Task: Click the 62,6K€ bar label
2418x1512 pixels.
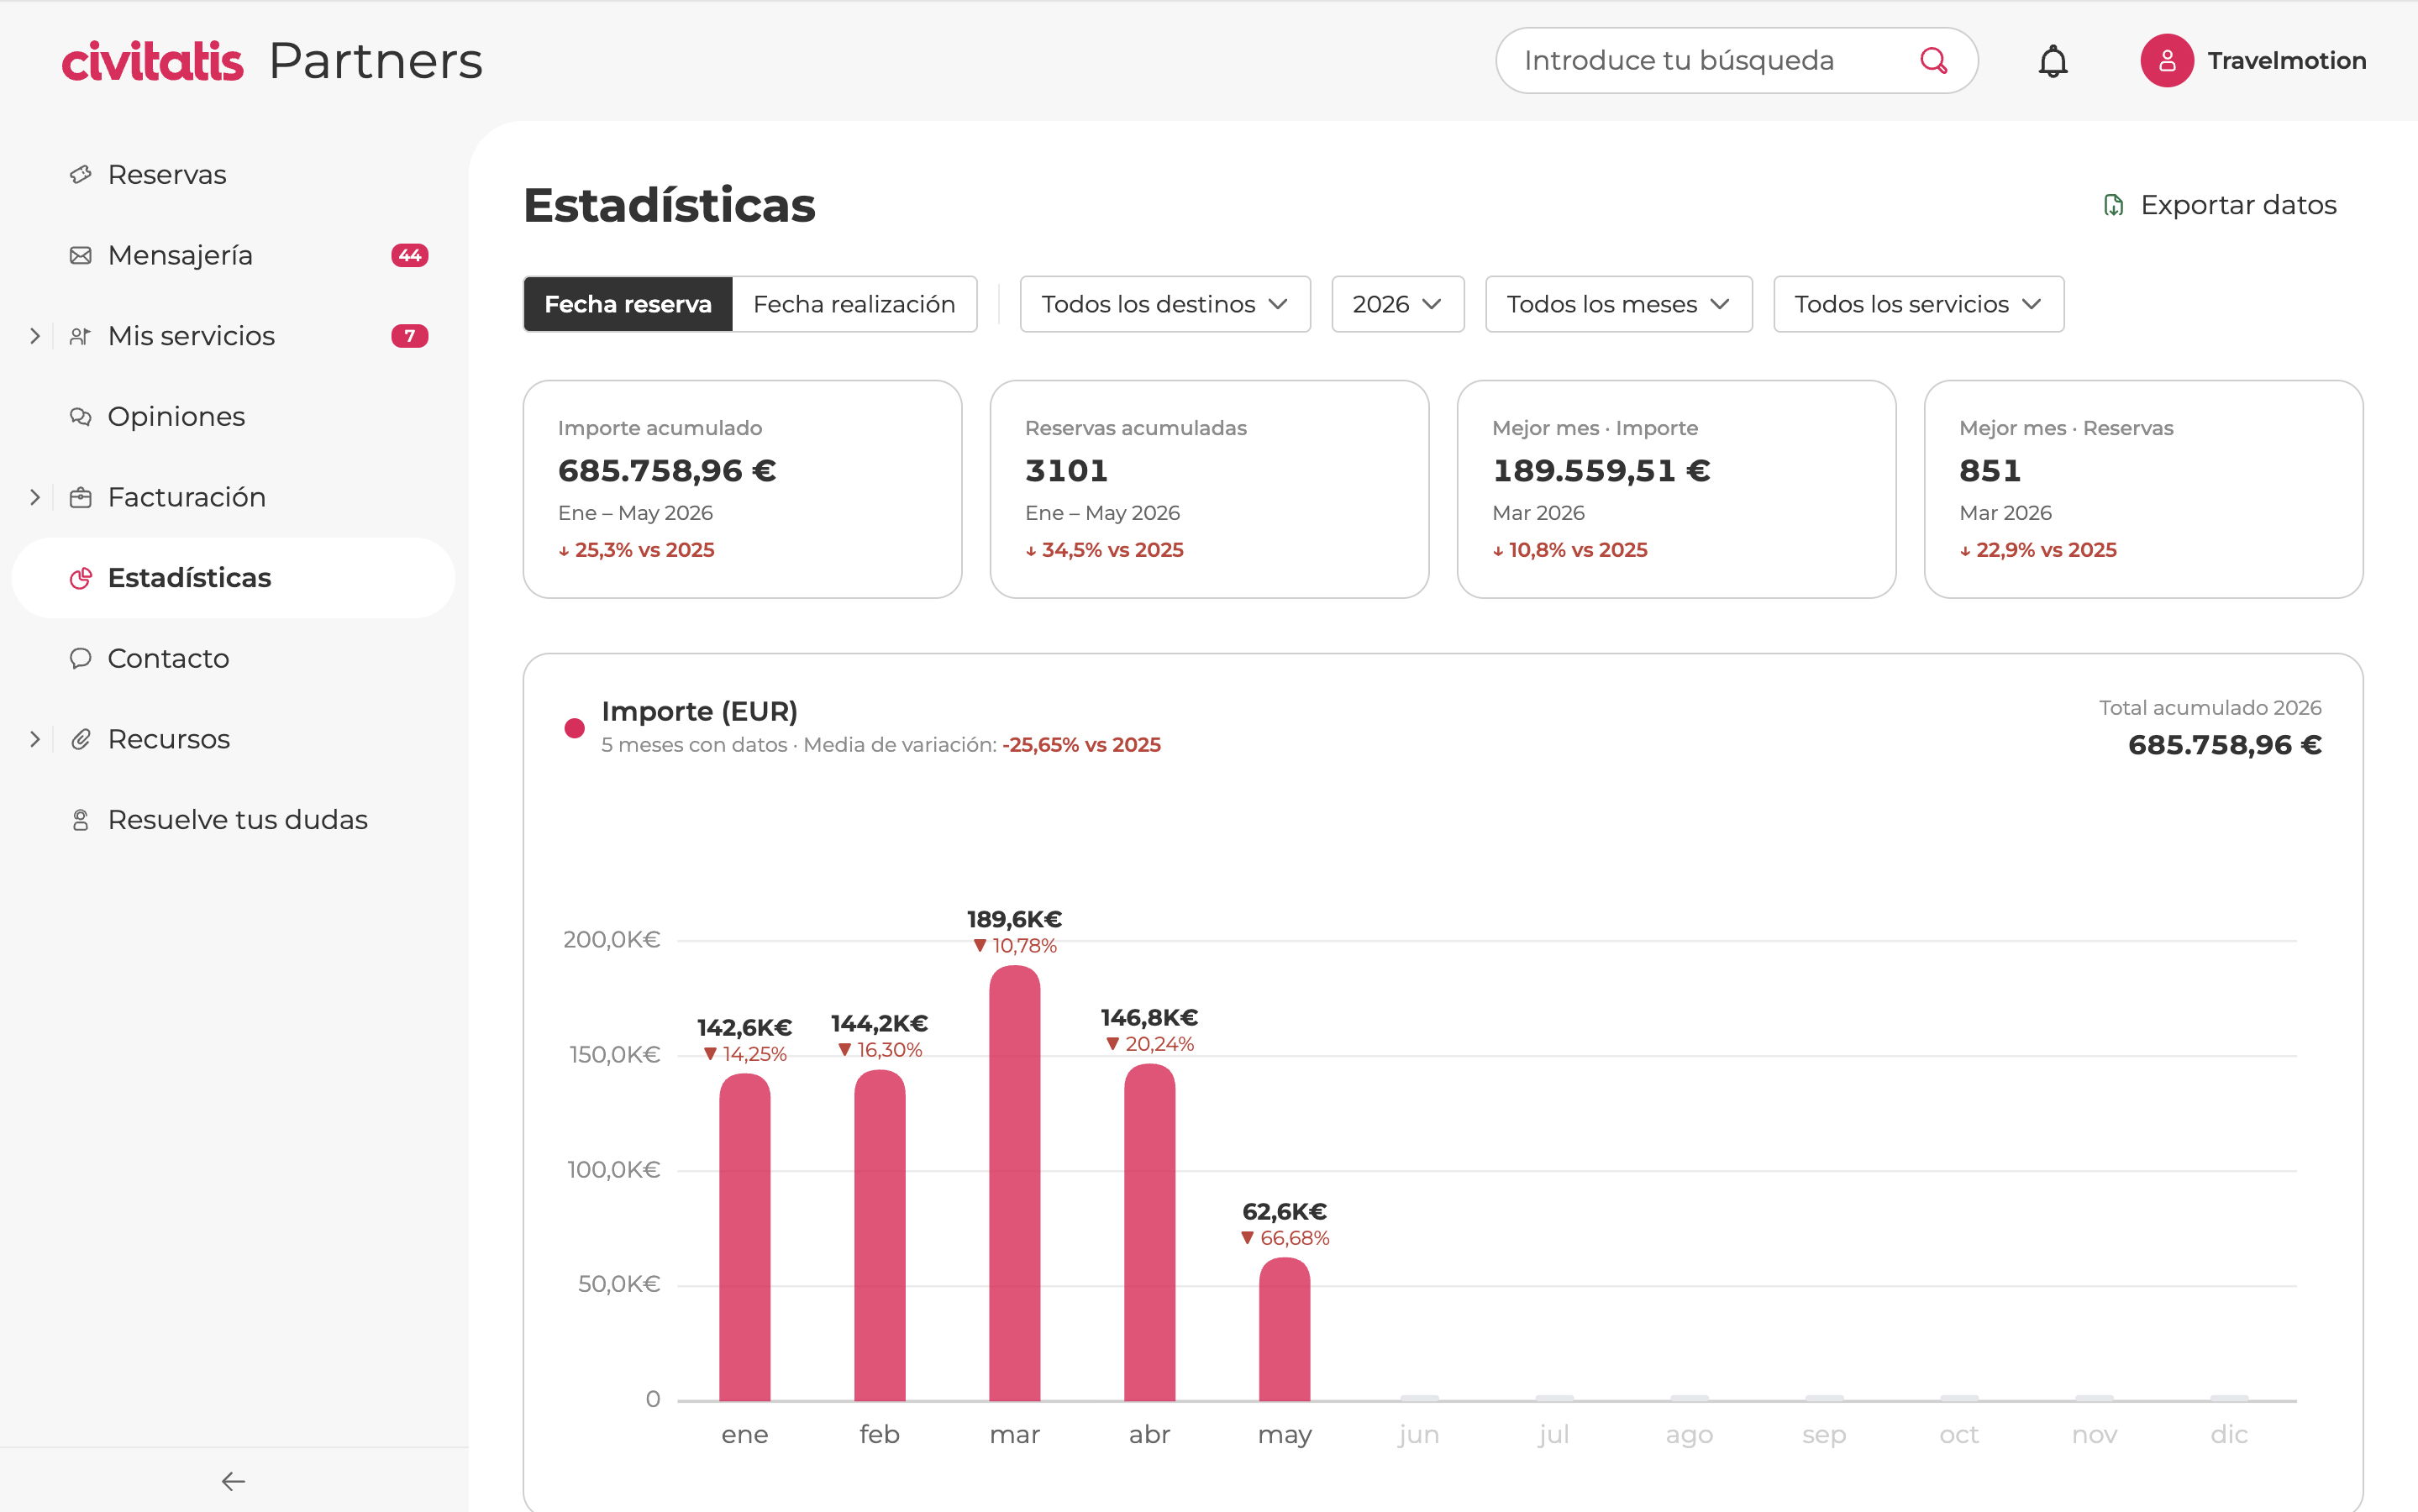Action: pos(1284,1212)
